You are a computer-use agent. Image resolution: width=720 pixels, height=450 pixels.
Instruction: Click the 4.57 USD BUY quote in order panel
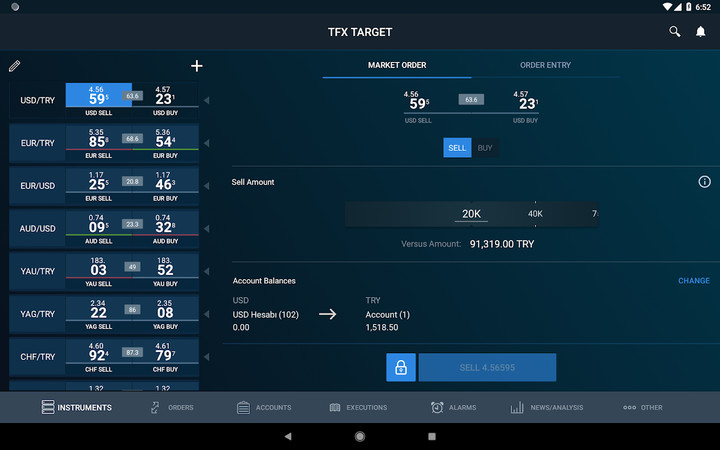pos(526,107)
